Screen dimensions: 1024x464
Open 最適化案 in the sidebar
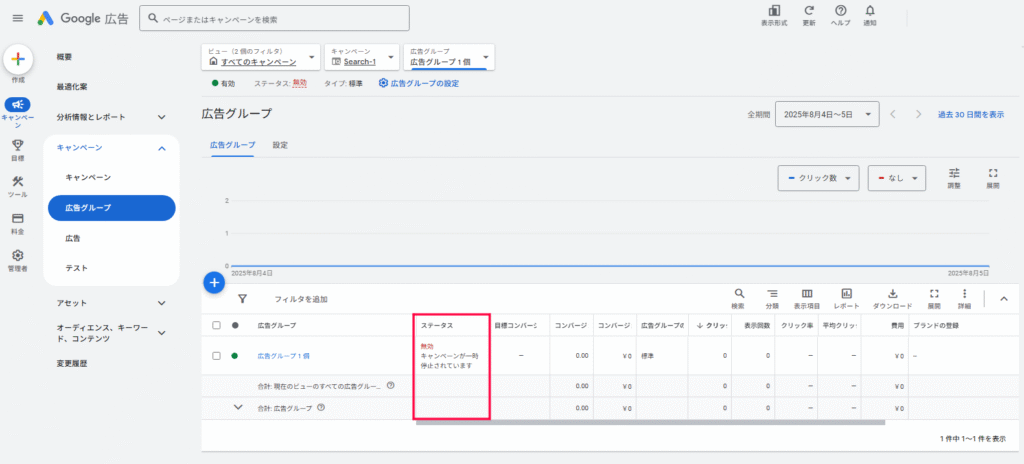pos(72,87)
